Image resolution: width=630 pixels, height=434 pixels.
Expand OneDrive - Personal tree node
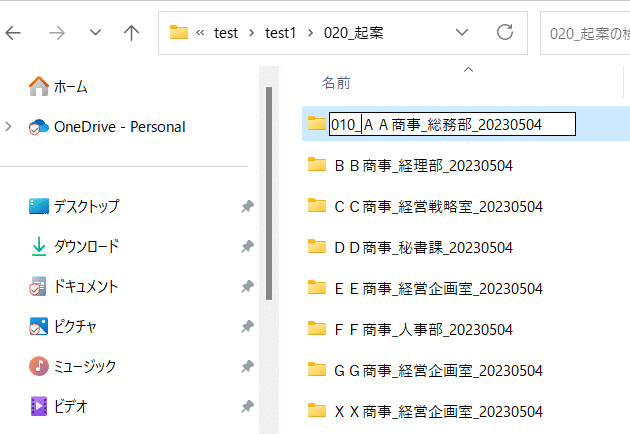coord(8,127)
